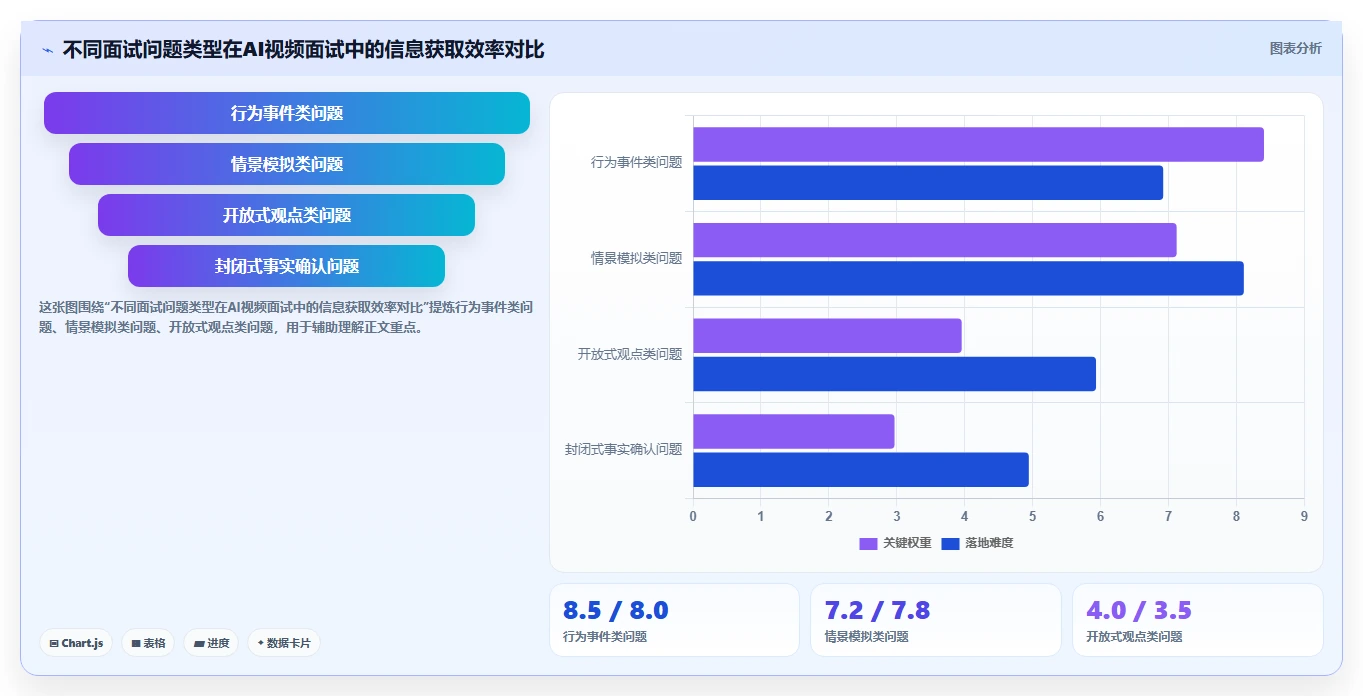This screenshot has width=1363, height=696.
Task: Click the chart title heading text
Action: 303,49
